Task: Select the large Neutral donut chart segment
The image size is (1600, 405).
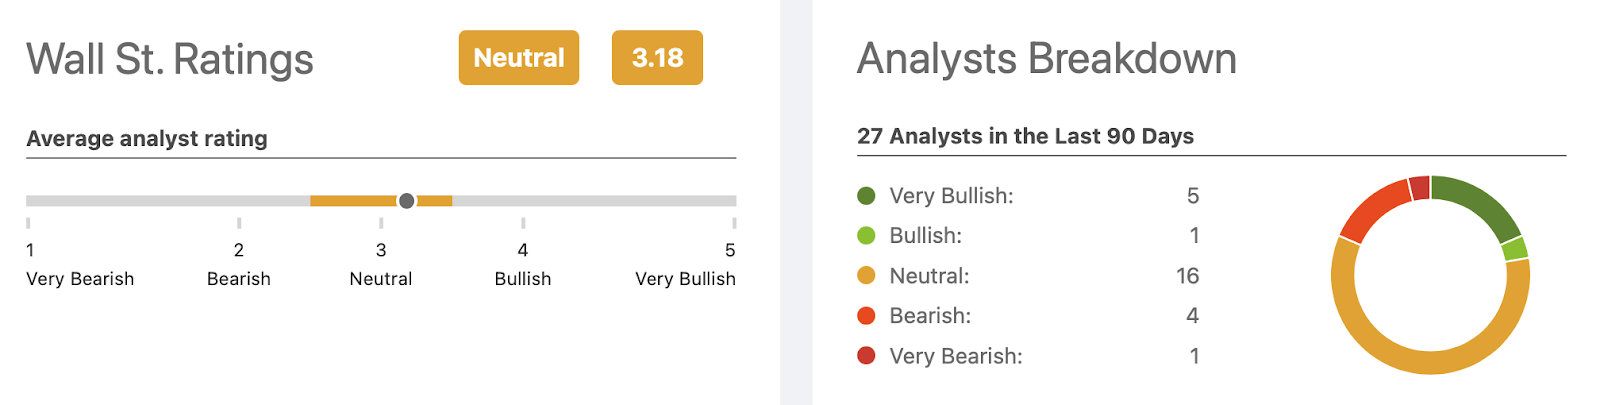Action: 1430,364
